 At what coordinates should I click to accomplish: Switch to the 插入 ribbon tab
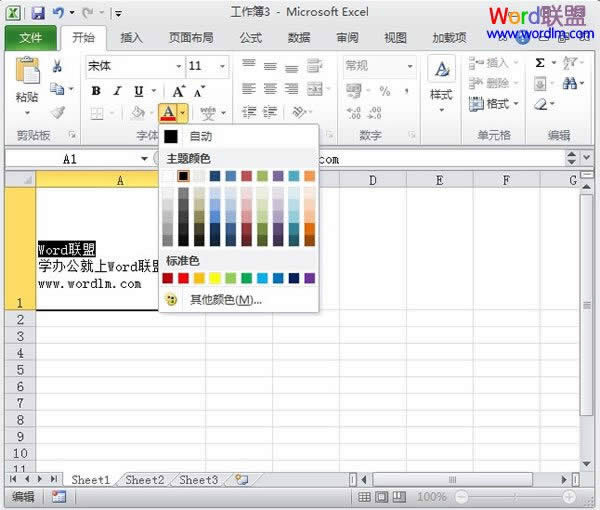(x=131, y=38)
